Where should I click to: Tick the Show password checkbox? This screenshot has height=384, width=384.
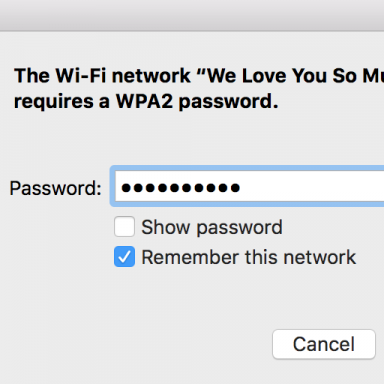click(124, 227)
